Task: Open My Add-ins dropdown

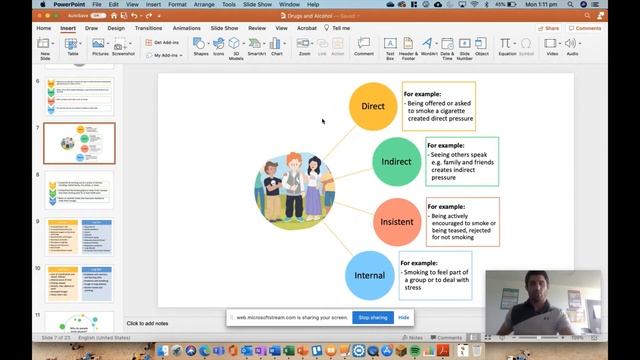Action: [164, 55]
